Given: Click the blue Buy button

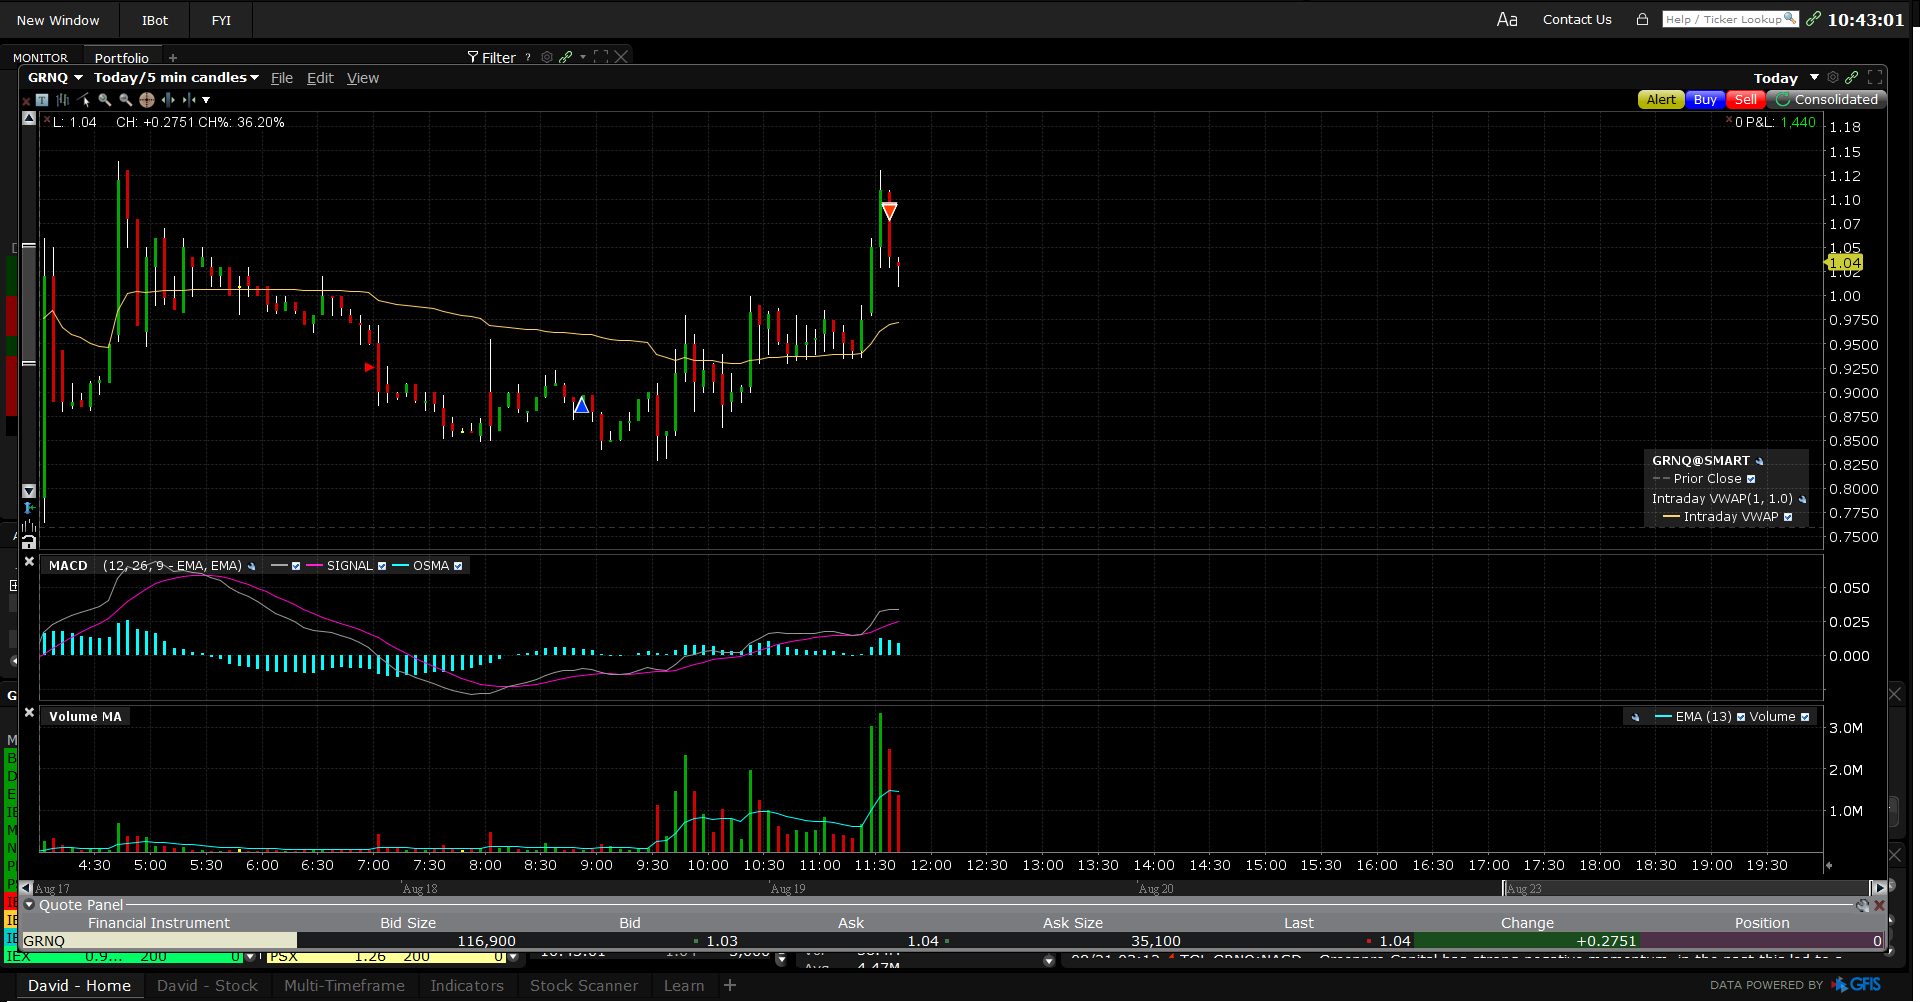Looking at the screenshot, I should [x=1705, y=100].
